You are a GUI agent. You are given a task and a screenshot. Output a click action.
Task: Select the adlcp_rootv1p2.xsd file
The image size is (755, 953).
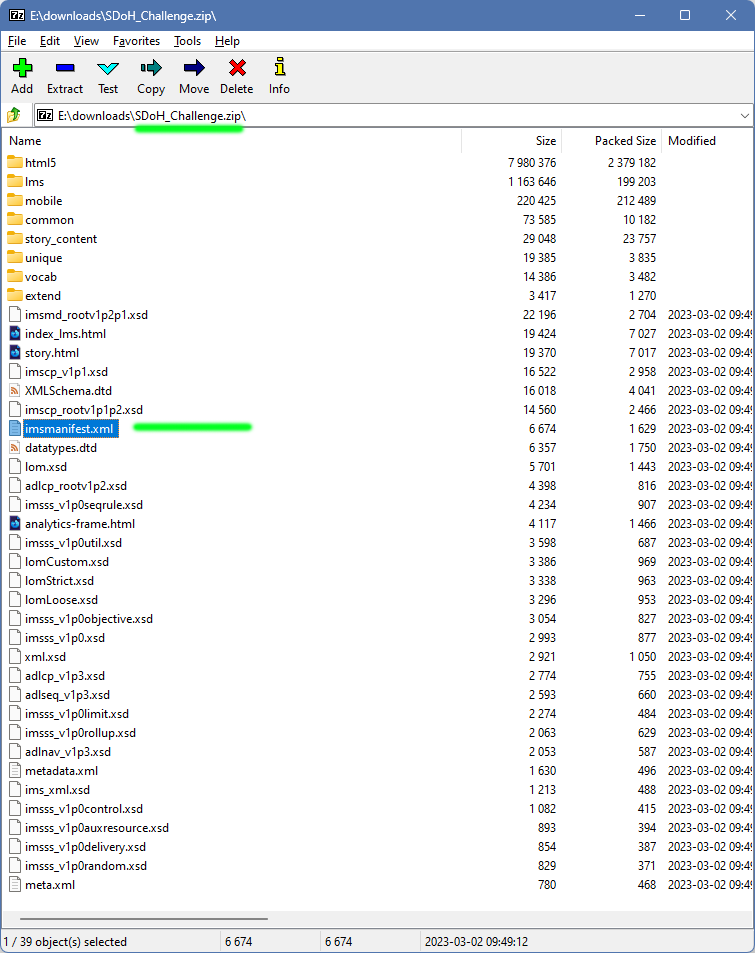(76, 486)
